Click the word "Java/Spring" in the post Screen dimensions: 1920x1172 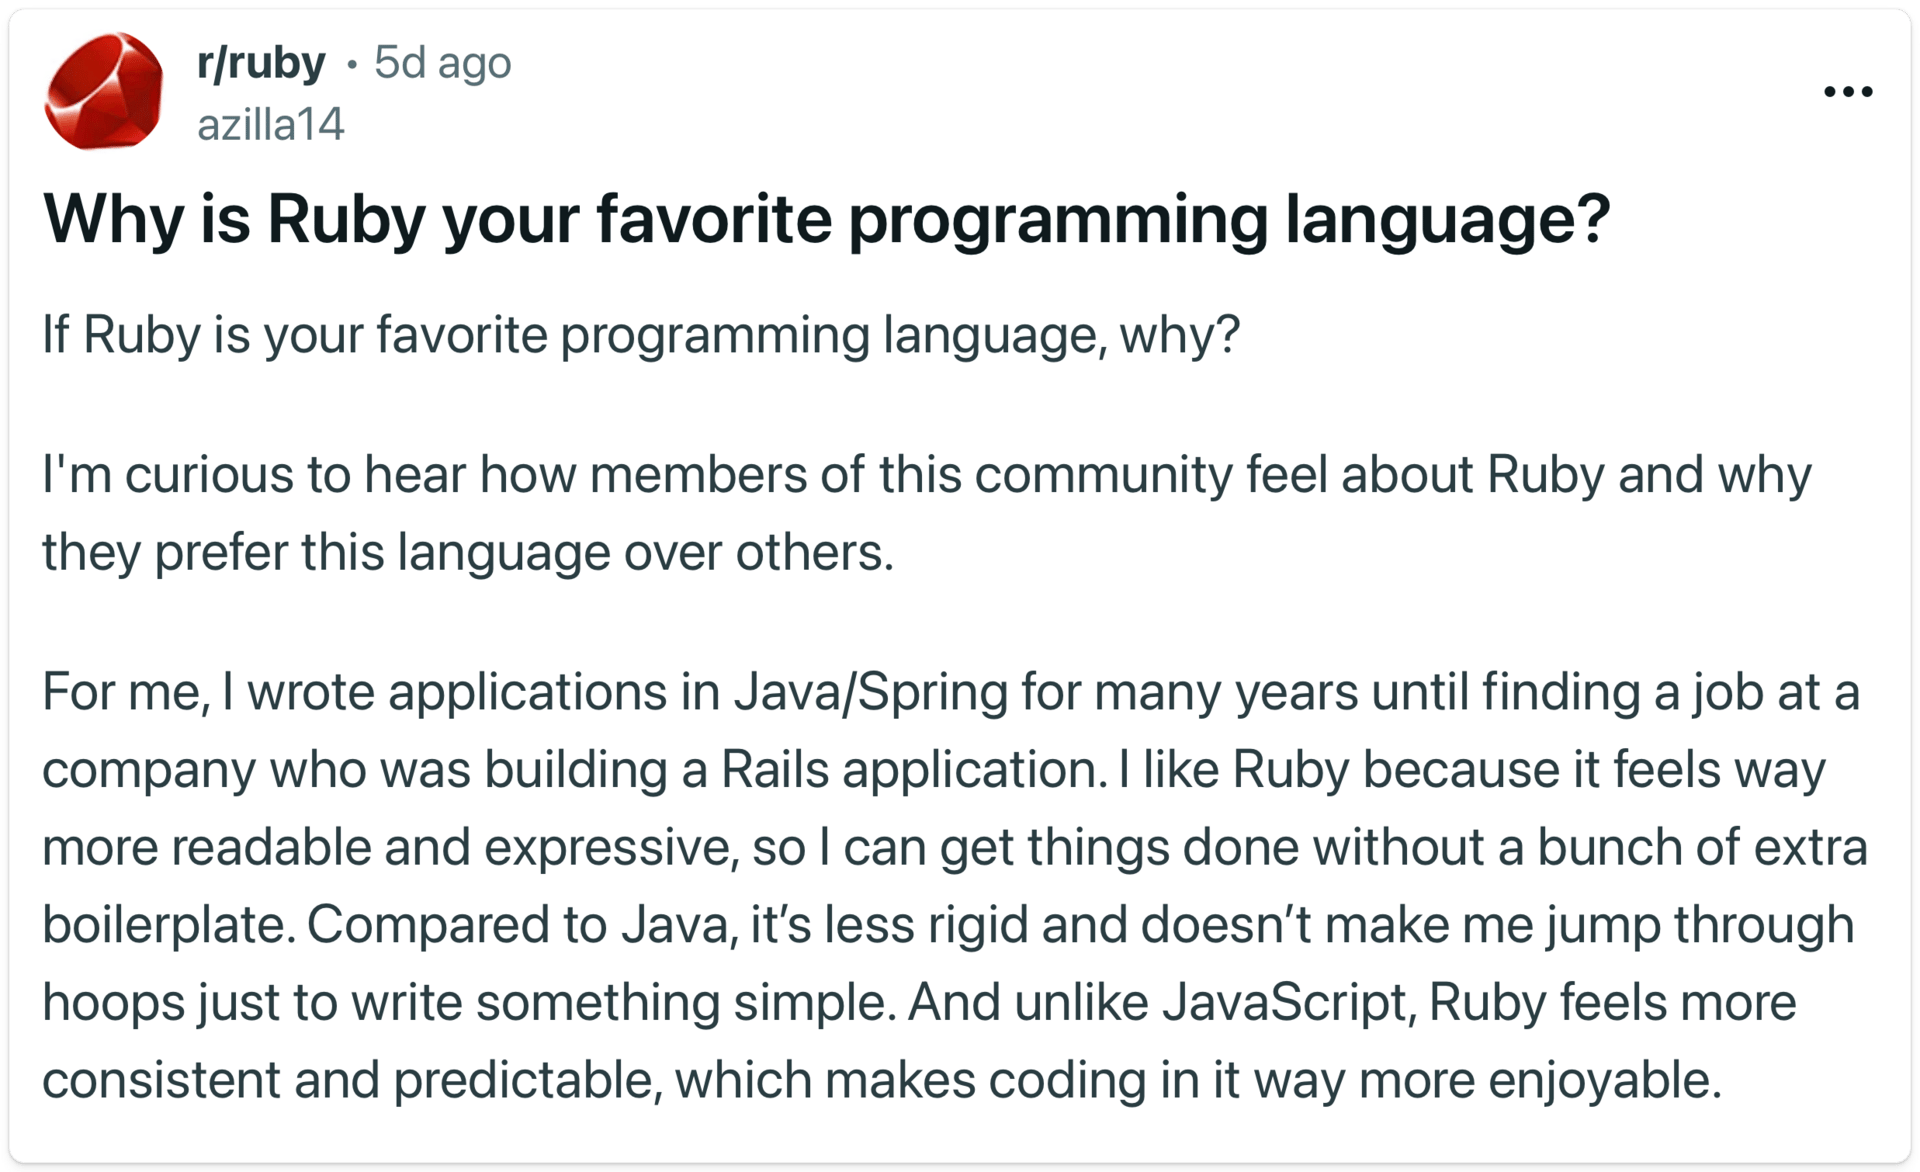coord(870,692)
